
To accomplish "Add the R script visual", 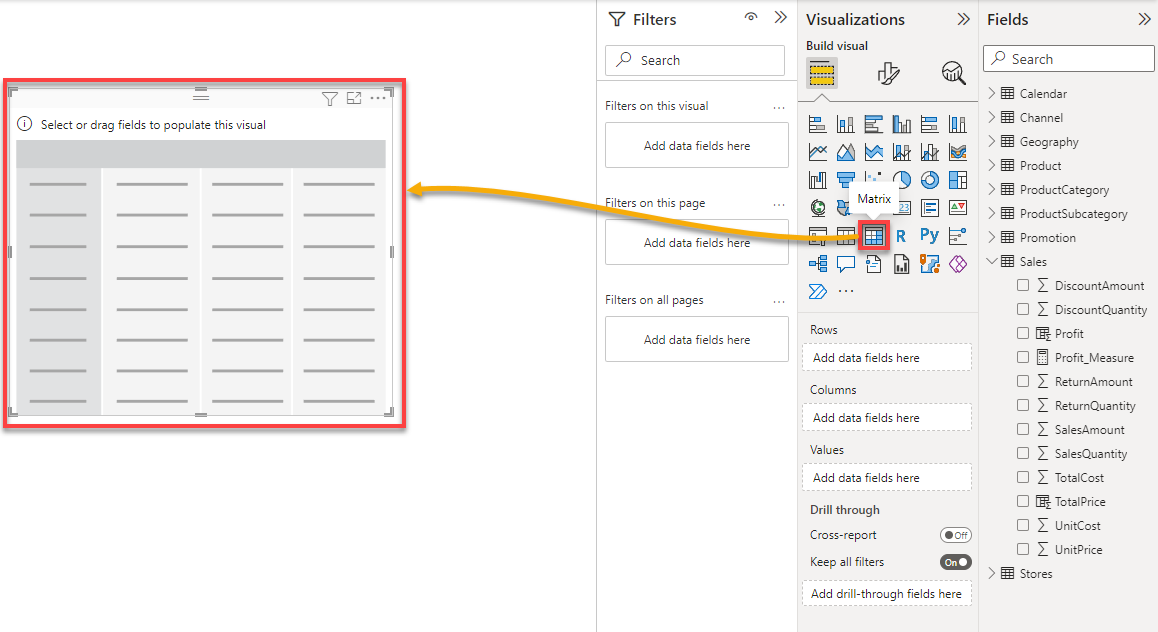I will coord(901,236).
